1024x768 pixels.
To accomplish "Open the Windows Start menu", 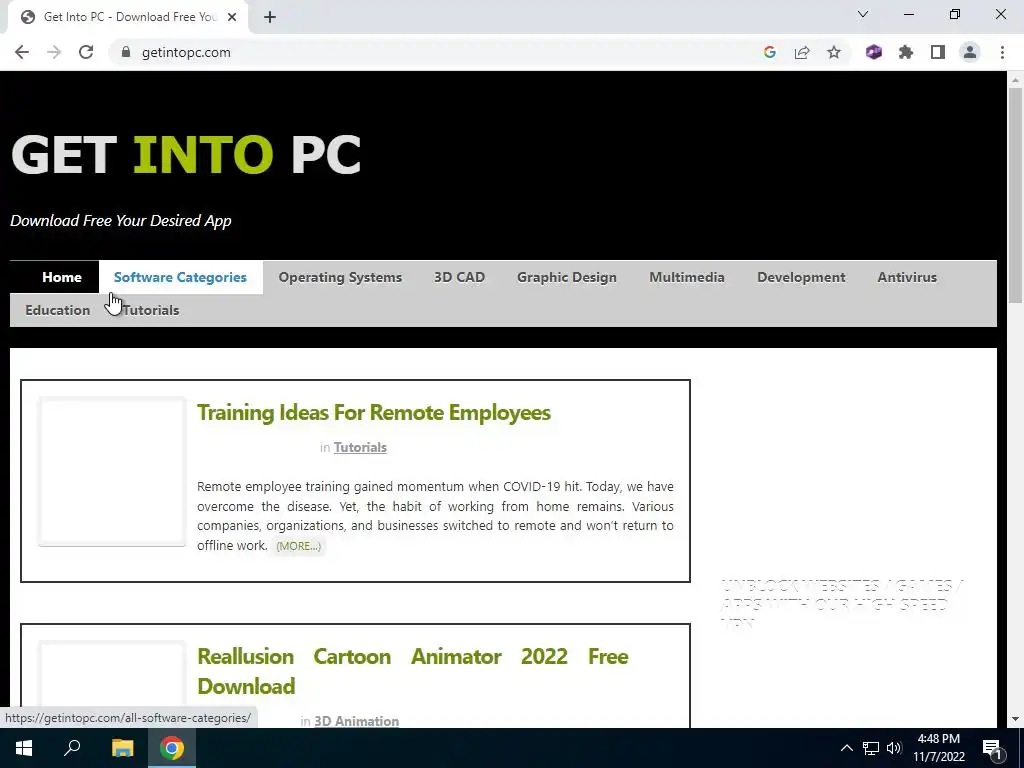I will tap(24, 748).
